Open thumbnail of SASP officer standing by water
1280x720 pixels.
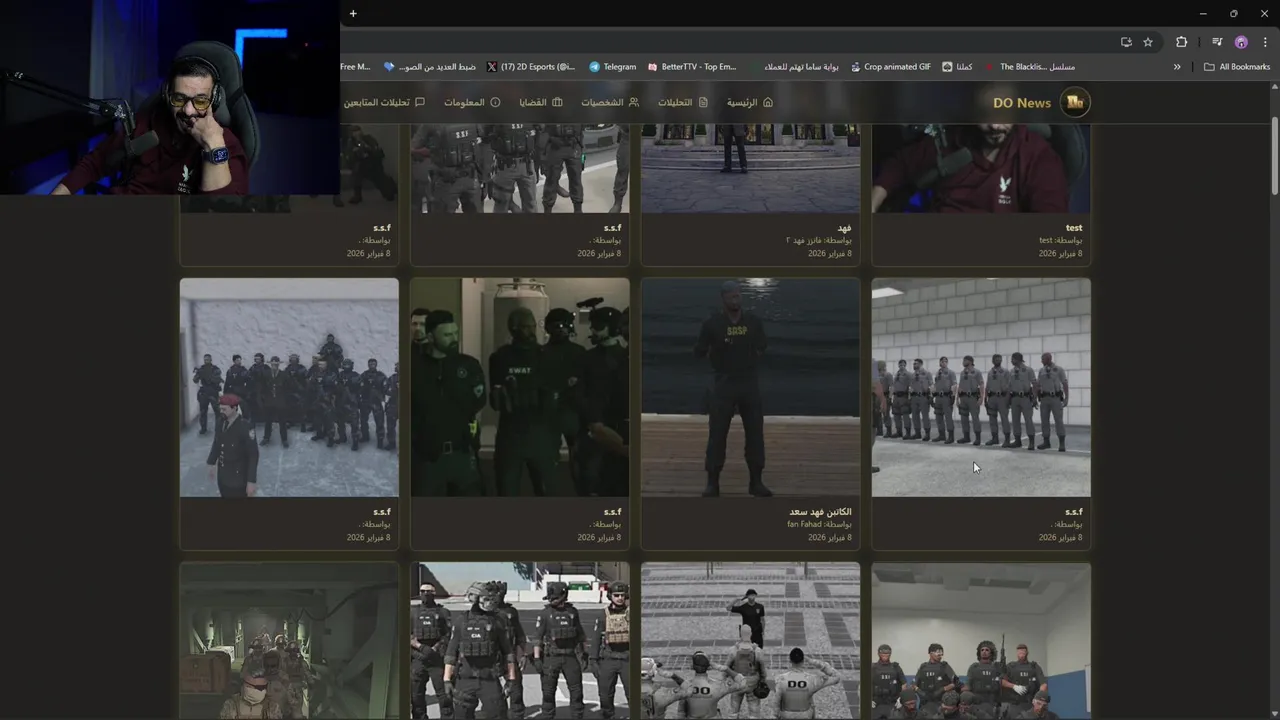pyautogui.click(x=750, y=387)
